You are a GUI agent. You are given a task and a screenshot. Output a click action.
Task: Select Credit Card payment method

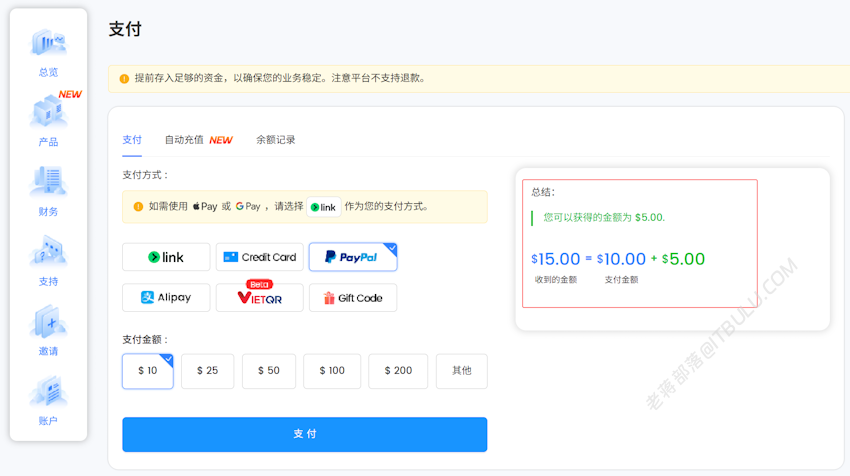[x=260, y=257]
